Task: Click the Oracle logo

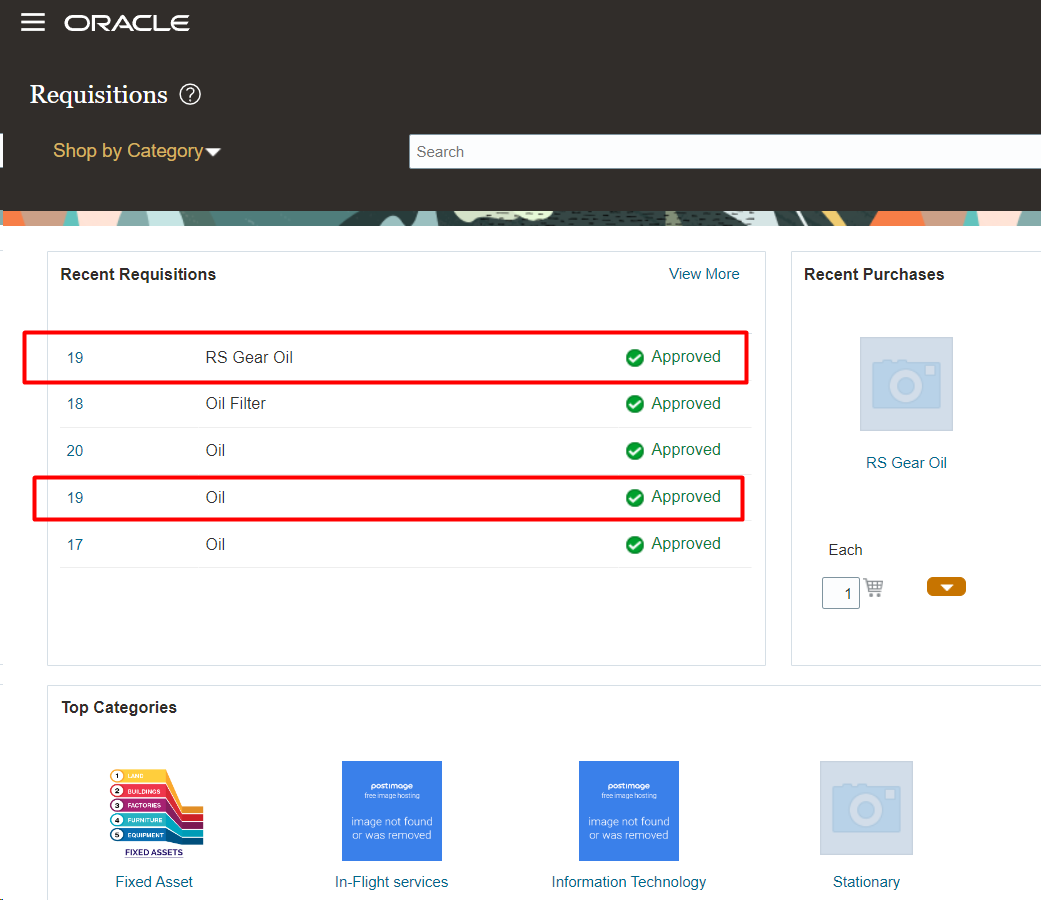Action: pyautogui.click(x=126, y=22)
